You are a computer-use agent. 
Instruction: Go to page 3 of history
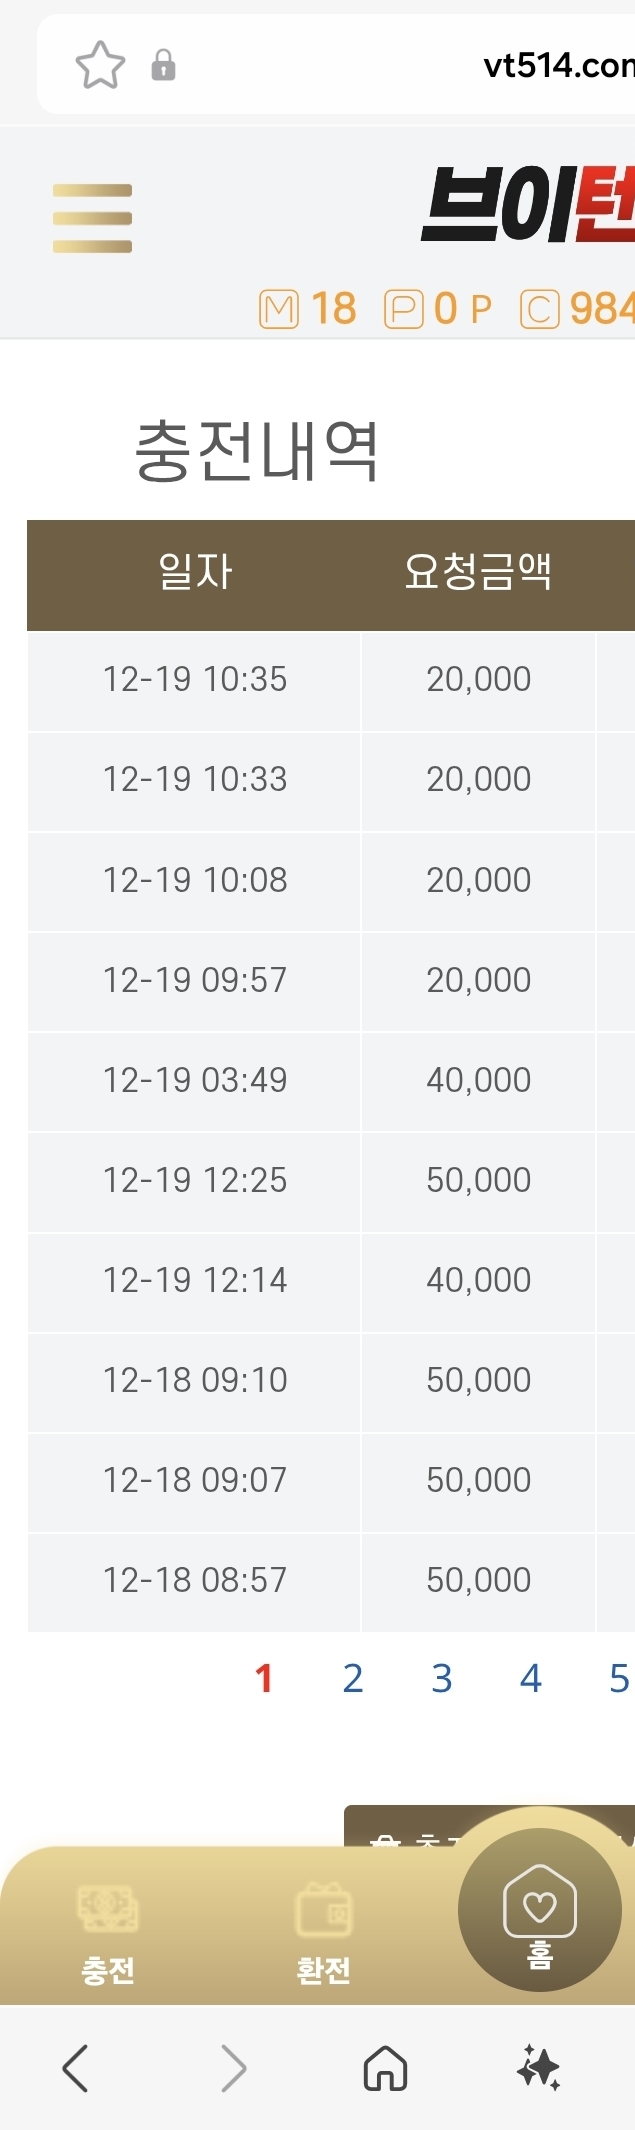coord(442,1679)
